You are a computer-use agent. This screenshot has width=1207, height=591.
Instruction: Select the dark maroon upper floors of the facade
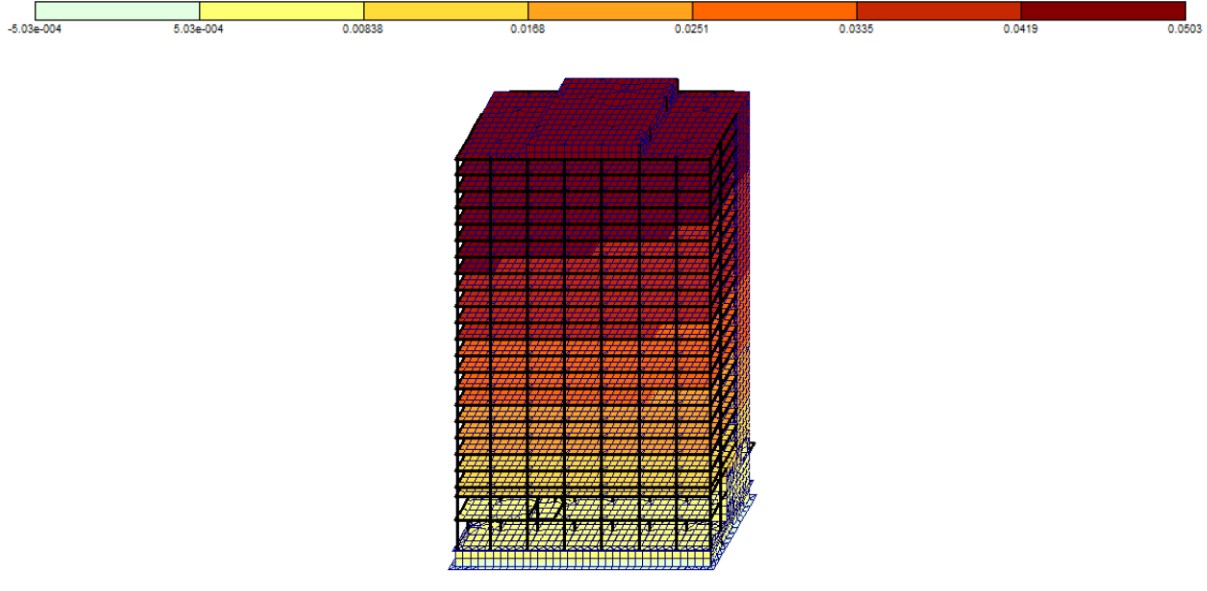tap(585, 210)
